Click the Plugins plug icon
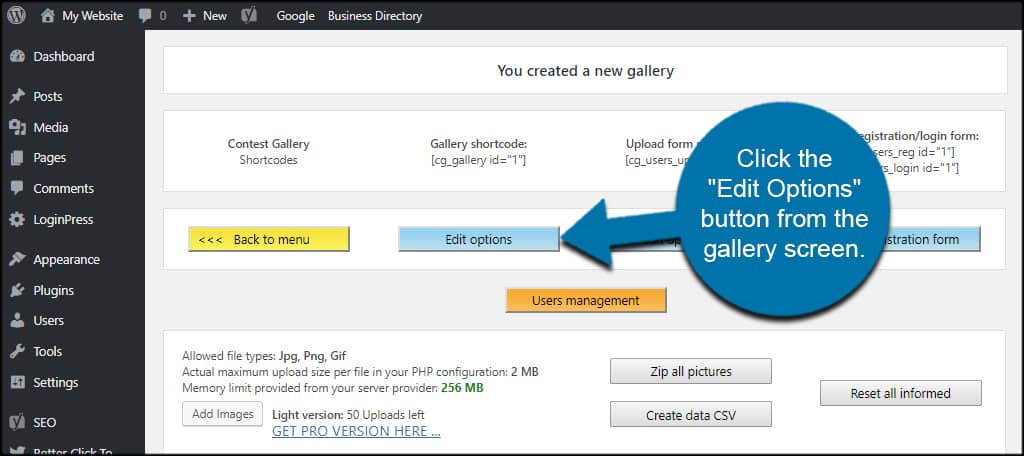1024x456 pixels. [x=17, y=291]
